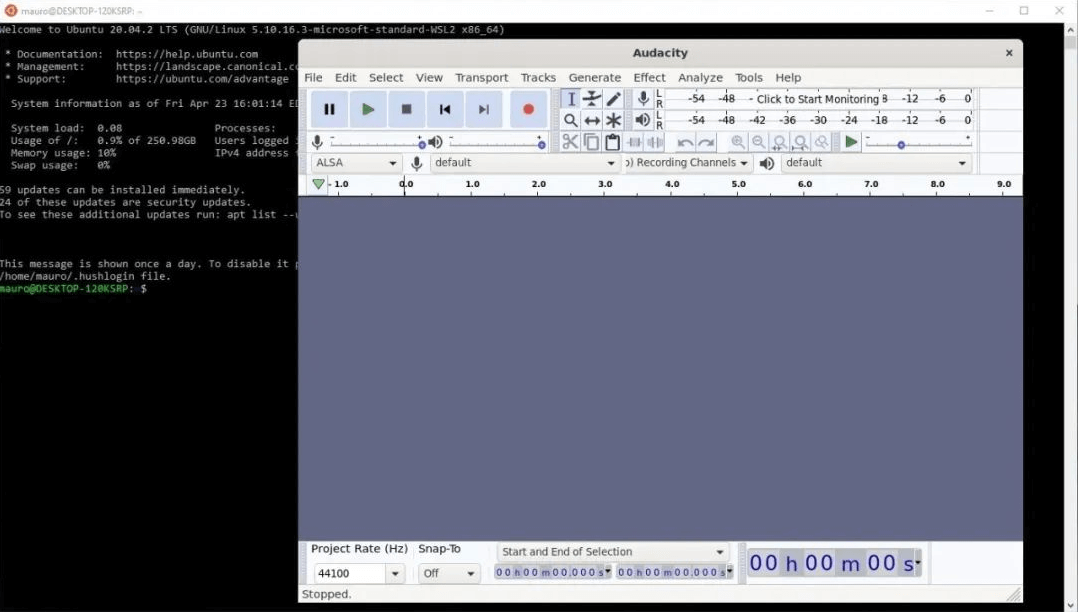Click the Pause button
Viewport: 1080px width, 613px height.
pos(329,110)
